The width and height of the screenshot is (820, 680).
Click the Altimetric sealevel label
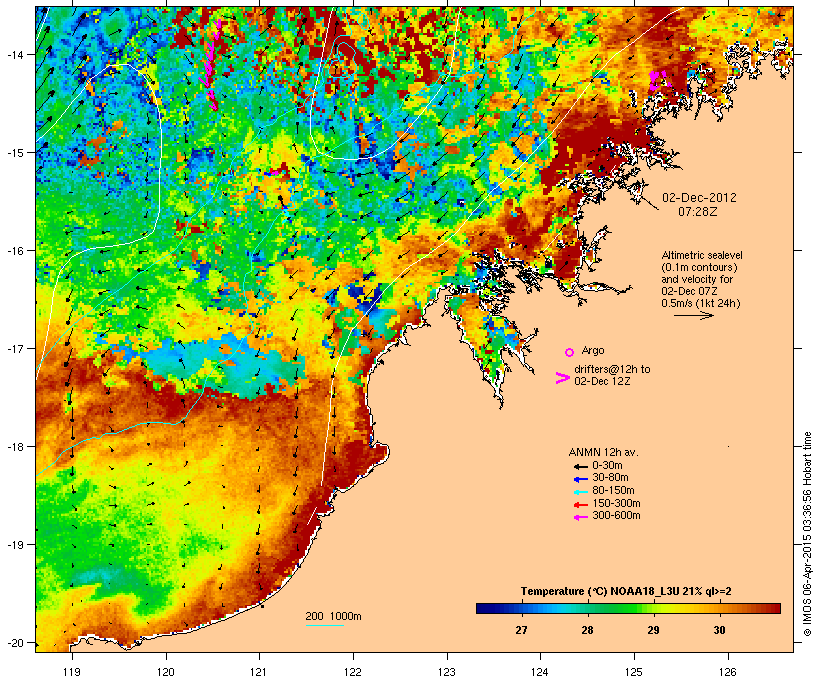click(x=702, y=255)
